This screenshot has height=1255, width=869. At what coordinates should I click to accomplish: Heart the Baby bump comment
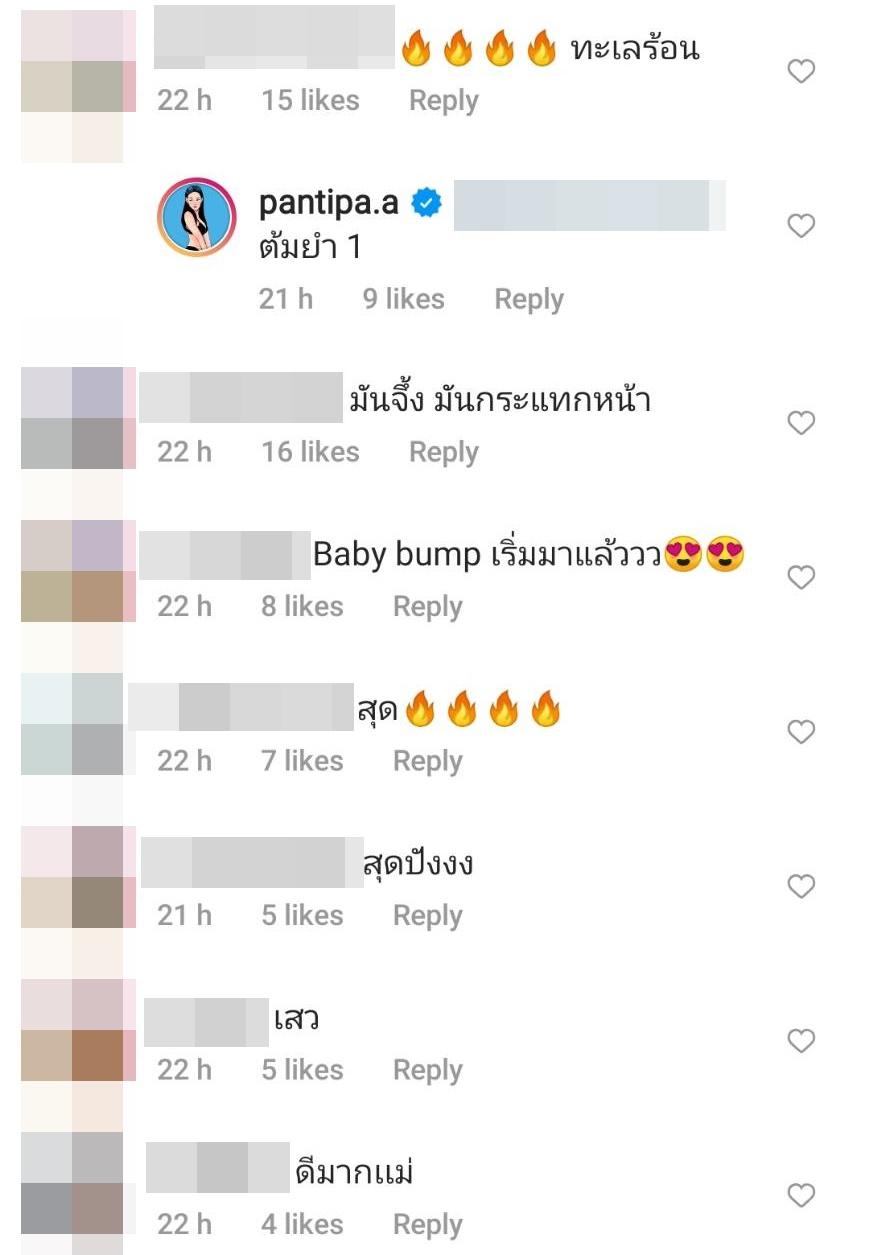point(801,577)
